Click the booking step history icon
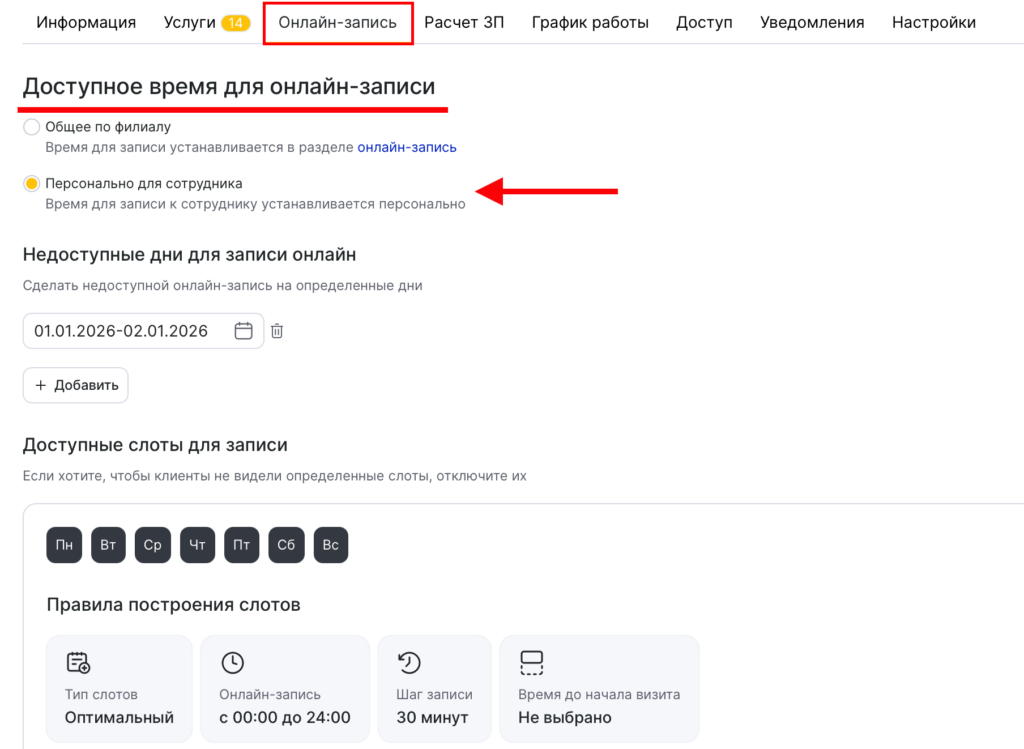Viewport: 1024px width, 749px height. [x=409, y=663]
